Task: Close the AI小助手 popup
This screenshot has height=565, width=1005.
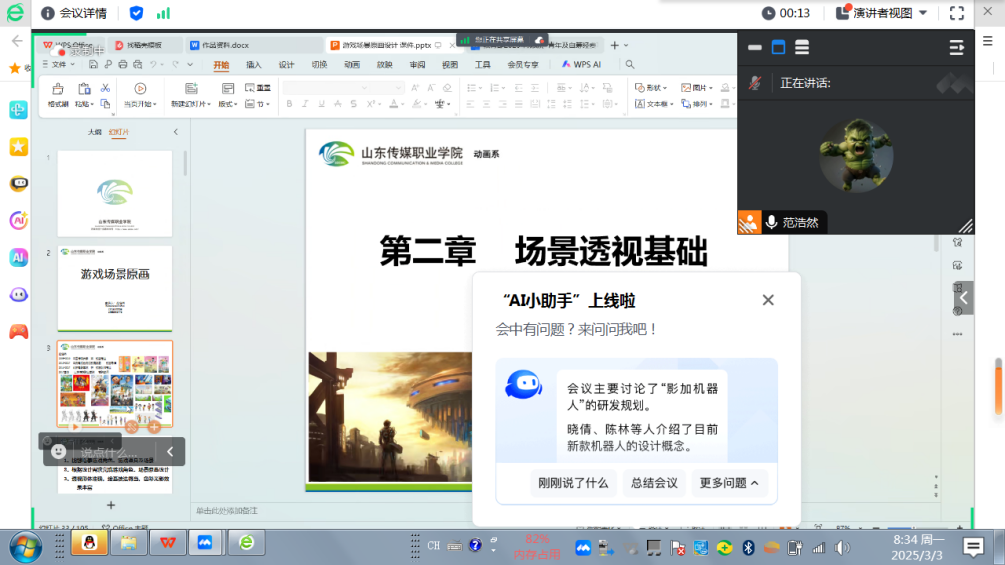Action: tap(768, 300)
